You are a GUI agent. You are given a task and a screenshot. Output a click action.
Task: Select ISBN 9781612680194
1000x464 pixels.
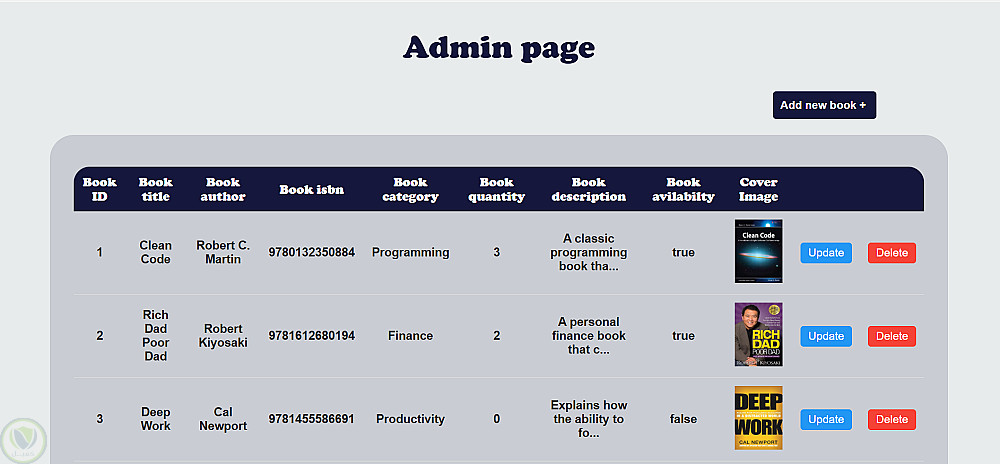click(311, 336)
